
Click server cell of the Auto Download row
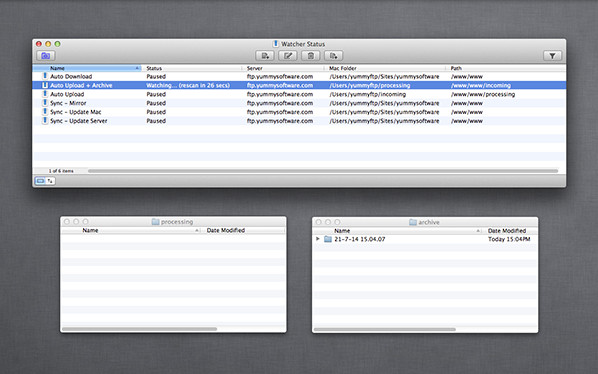(x=280, y=76)
